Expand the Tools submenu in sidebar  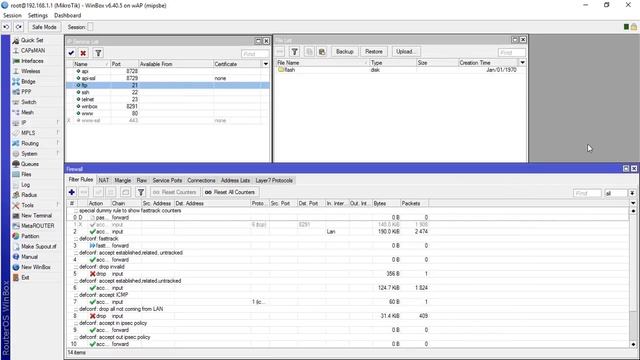pyautogui.click(x=27, y=205)
